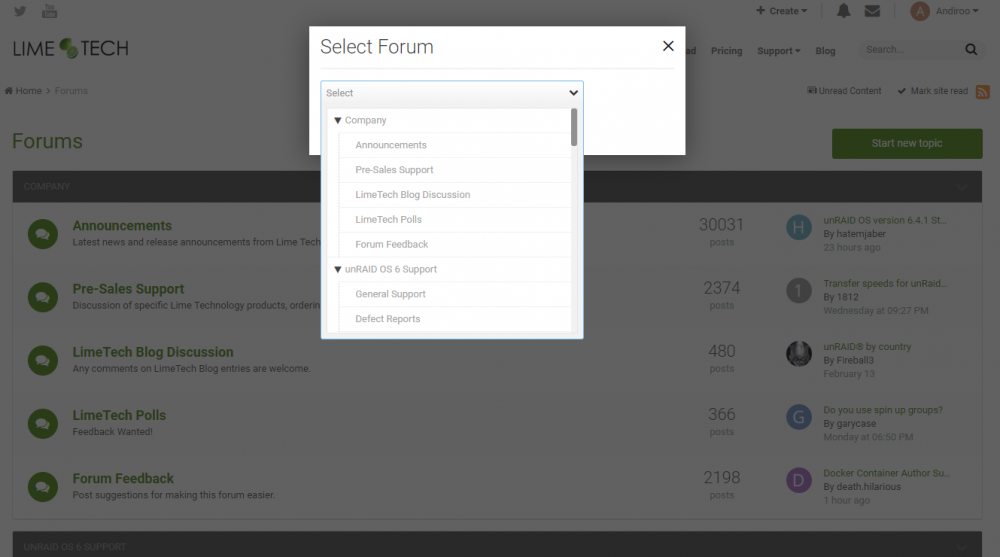Open LimeTech Blog Discussion forum title

[x=153, y=352]
